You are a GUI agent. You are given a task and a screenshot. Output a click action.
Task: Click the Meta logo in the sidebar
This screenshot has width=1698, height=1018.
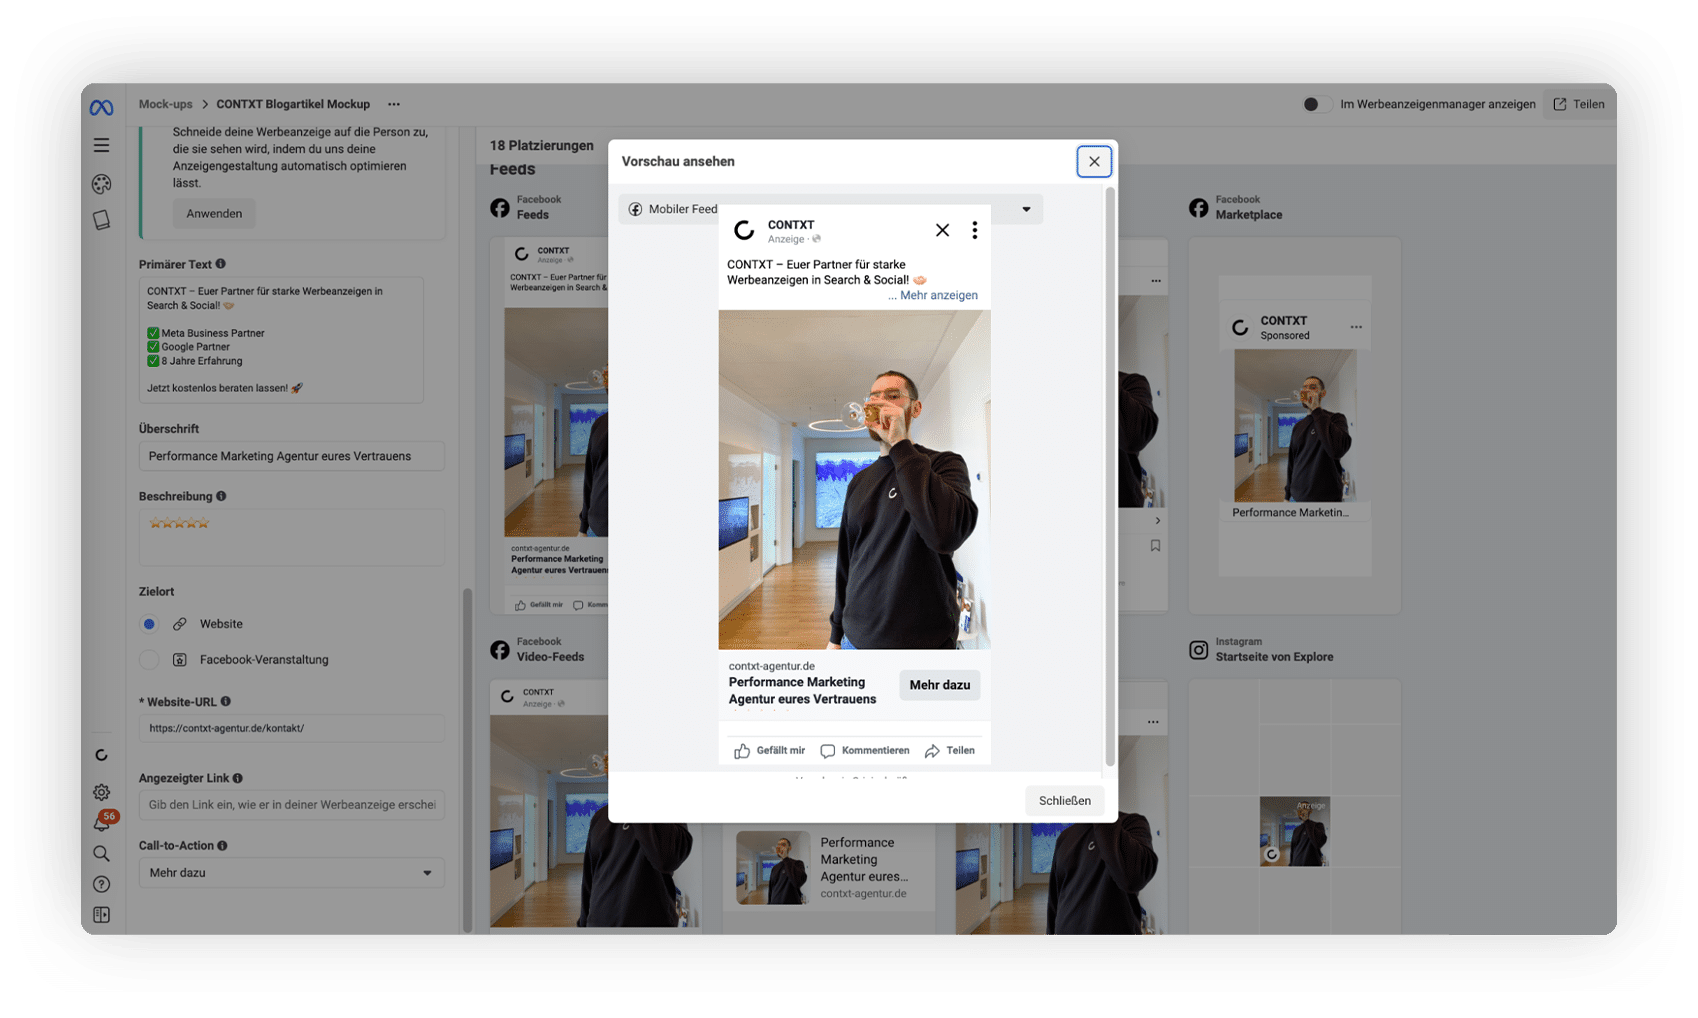tap(101, 107)
